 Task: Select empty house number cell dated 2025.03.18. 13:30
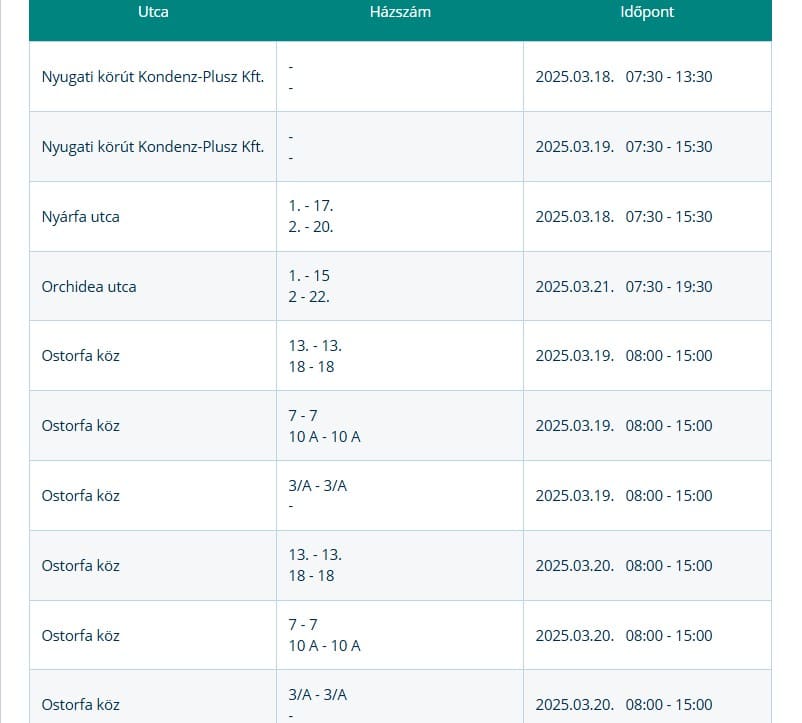(x=399, y=76)
